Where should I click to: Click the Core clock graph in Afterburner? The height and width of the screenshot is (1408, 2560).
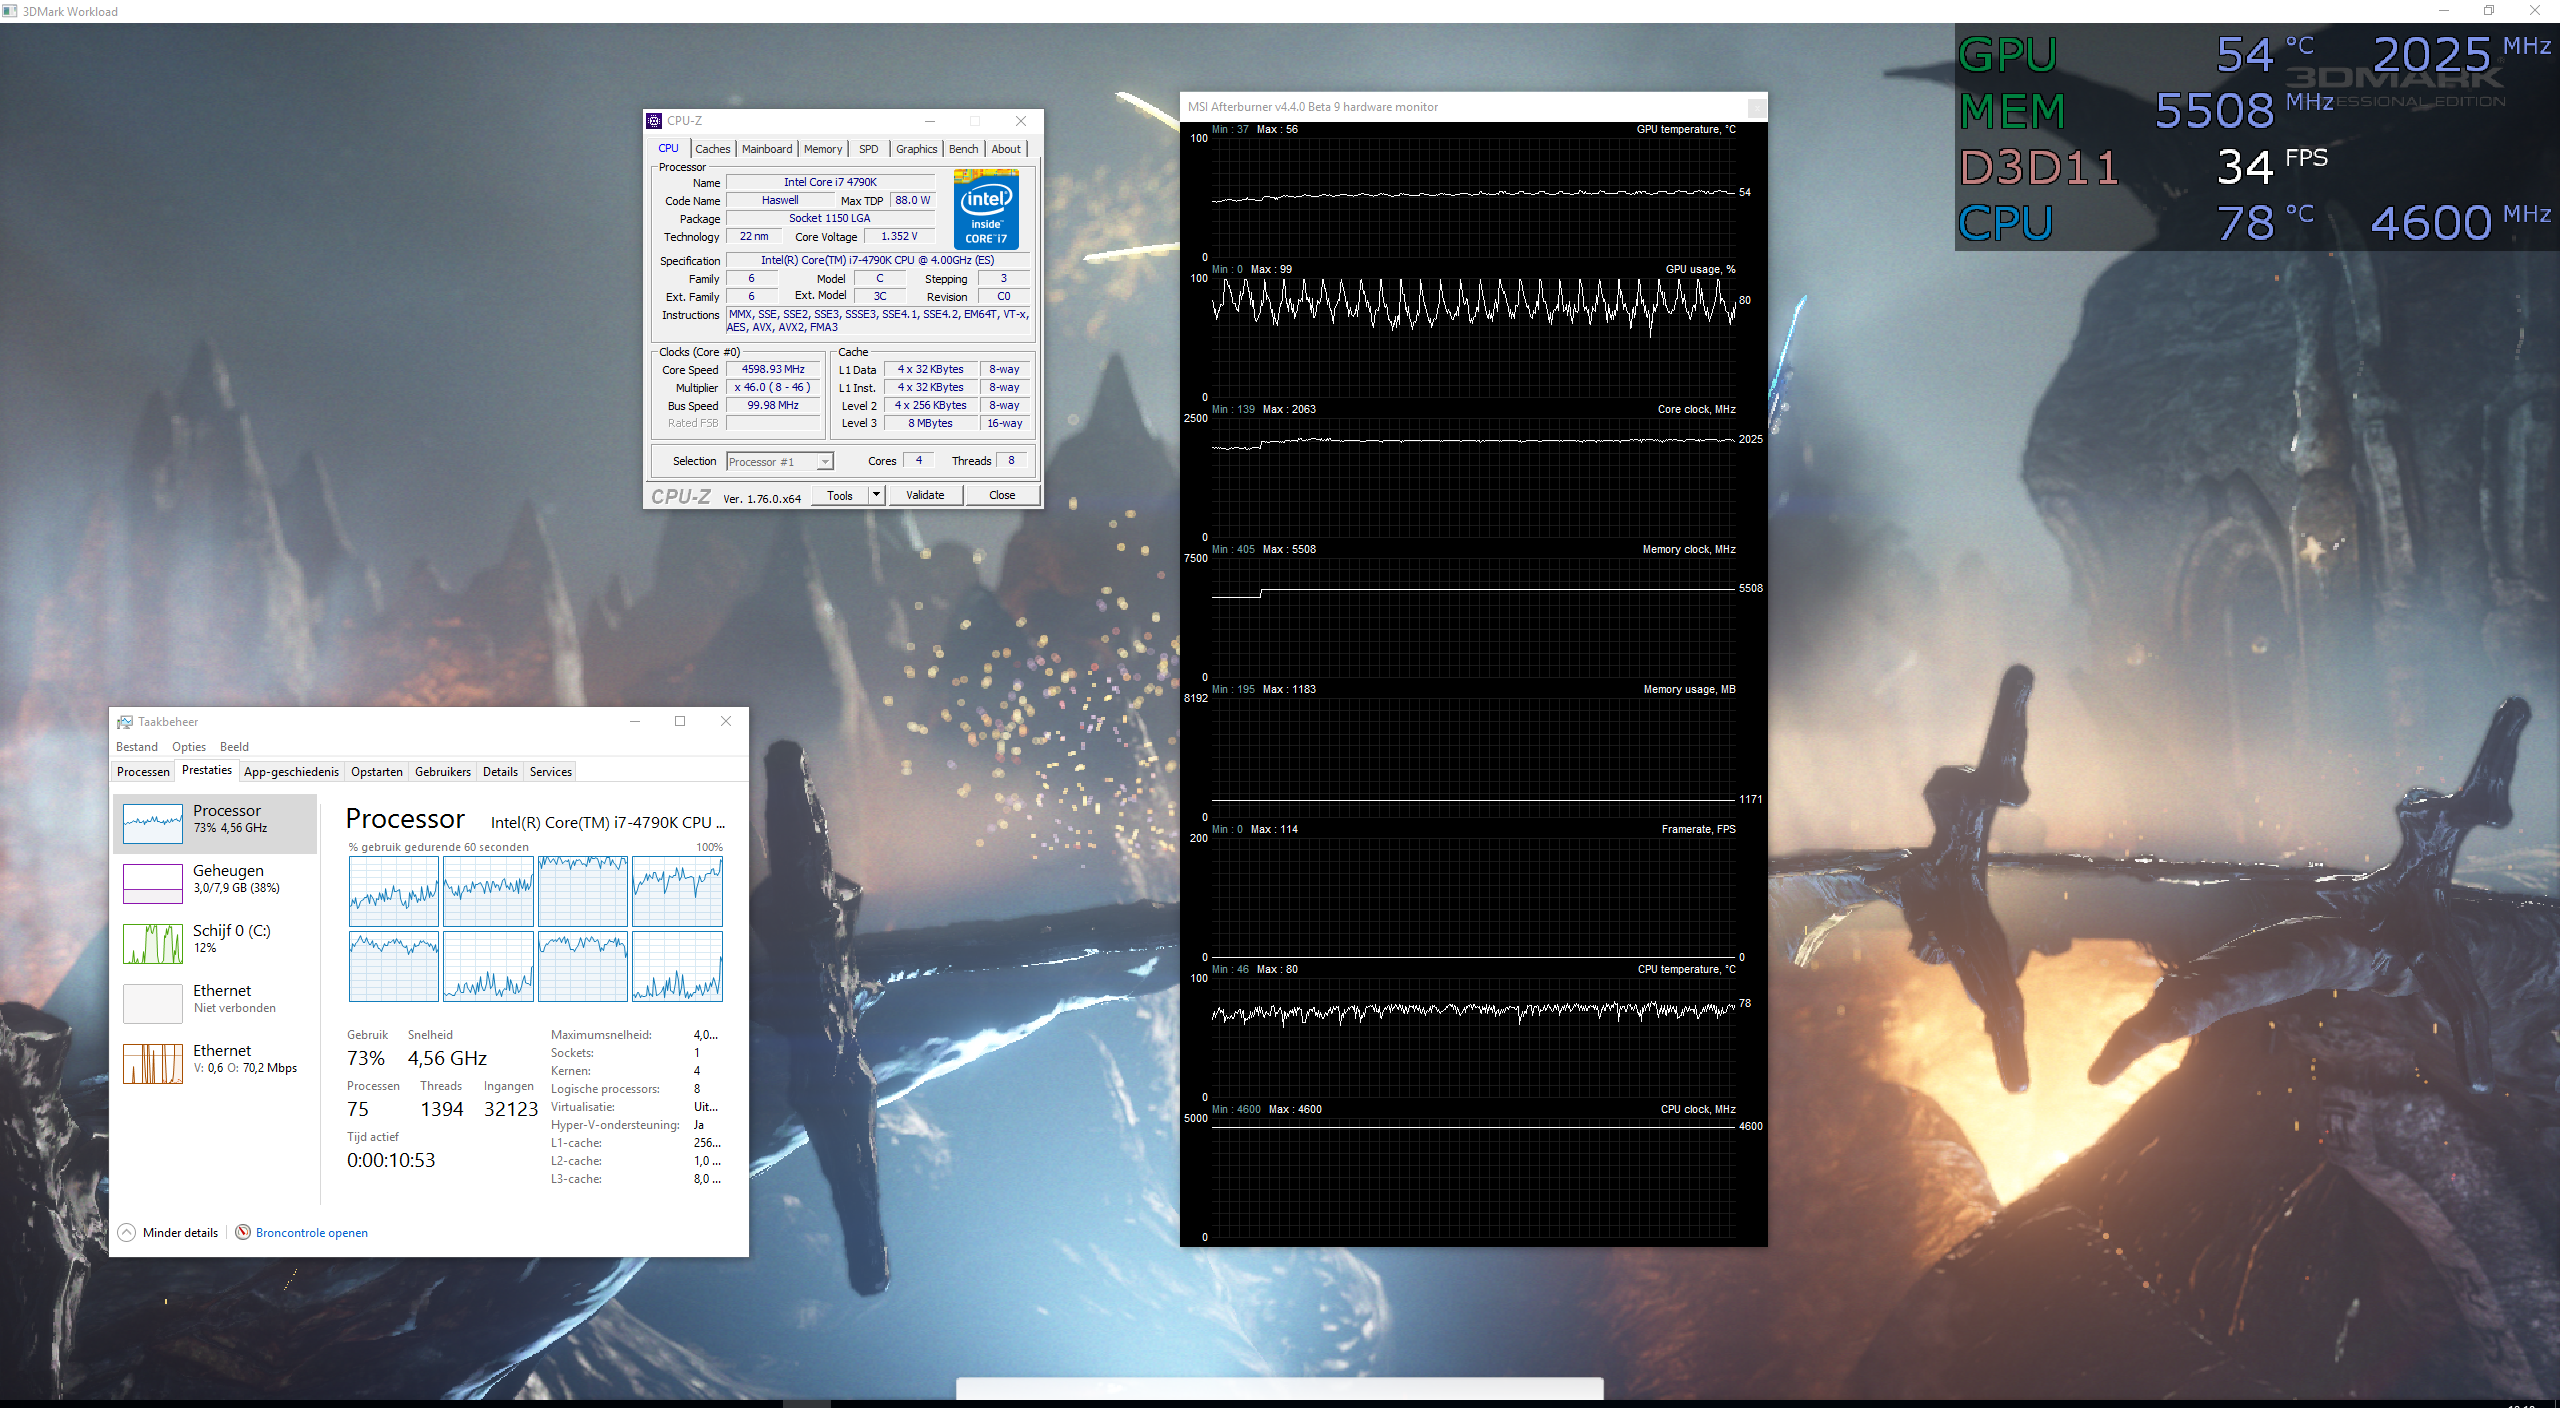[1473, 478]
